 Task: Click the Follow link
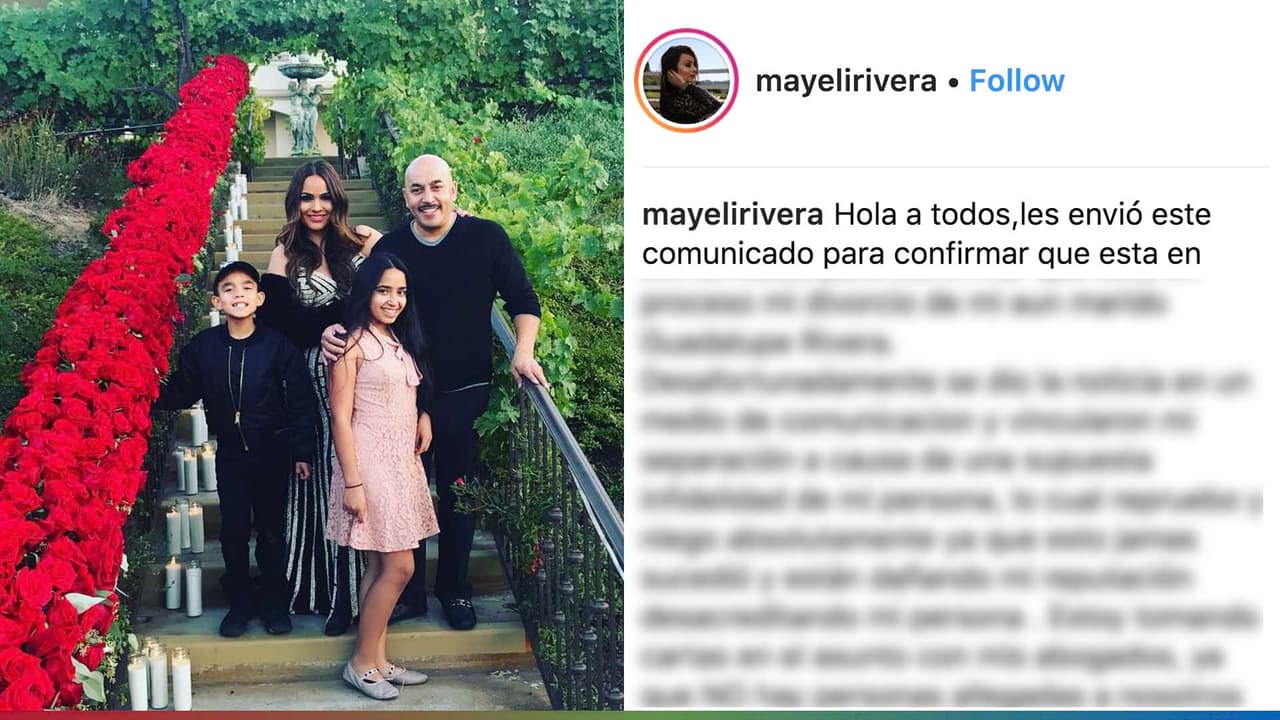tap(1016, 81)
